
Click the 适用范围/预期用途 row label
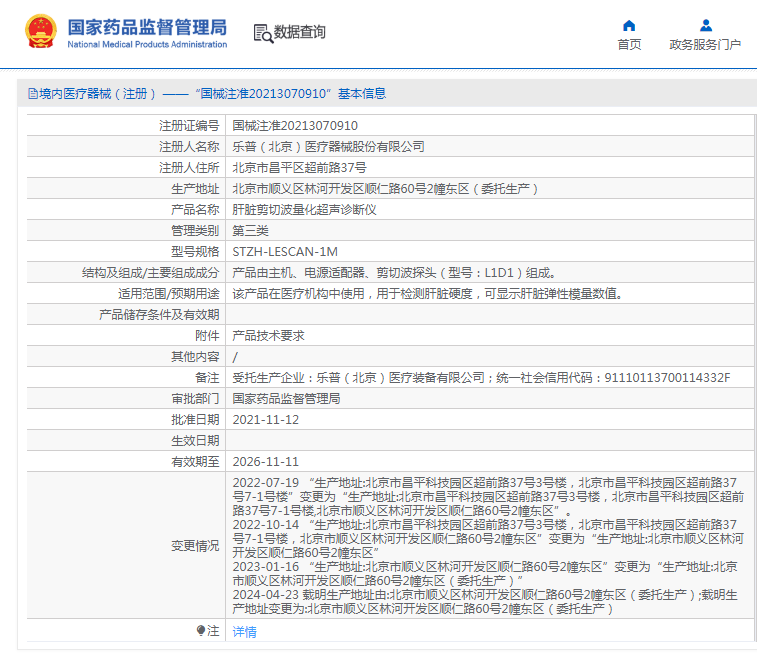click(168, 293)
